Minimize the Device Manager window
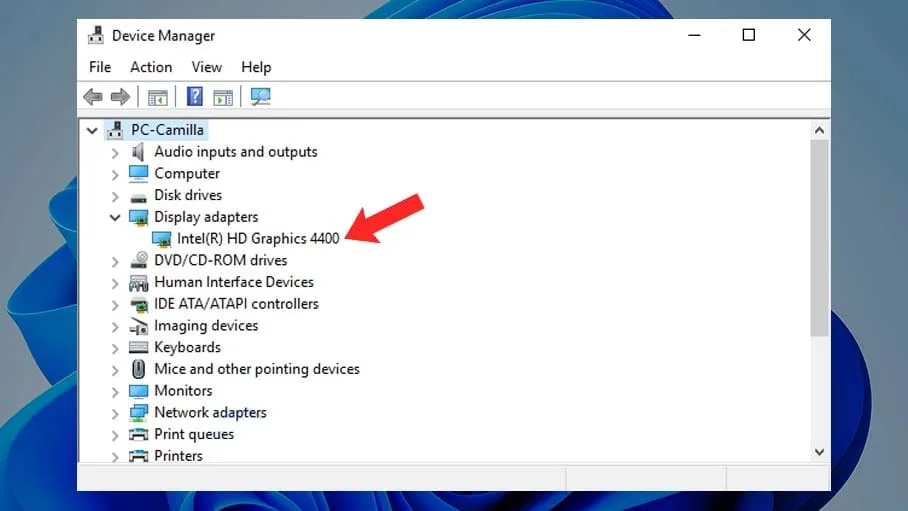Screen dimensions: 908x511 [694, 35]
